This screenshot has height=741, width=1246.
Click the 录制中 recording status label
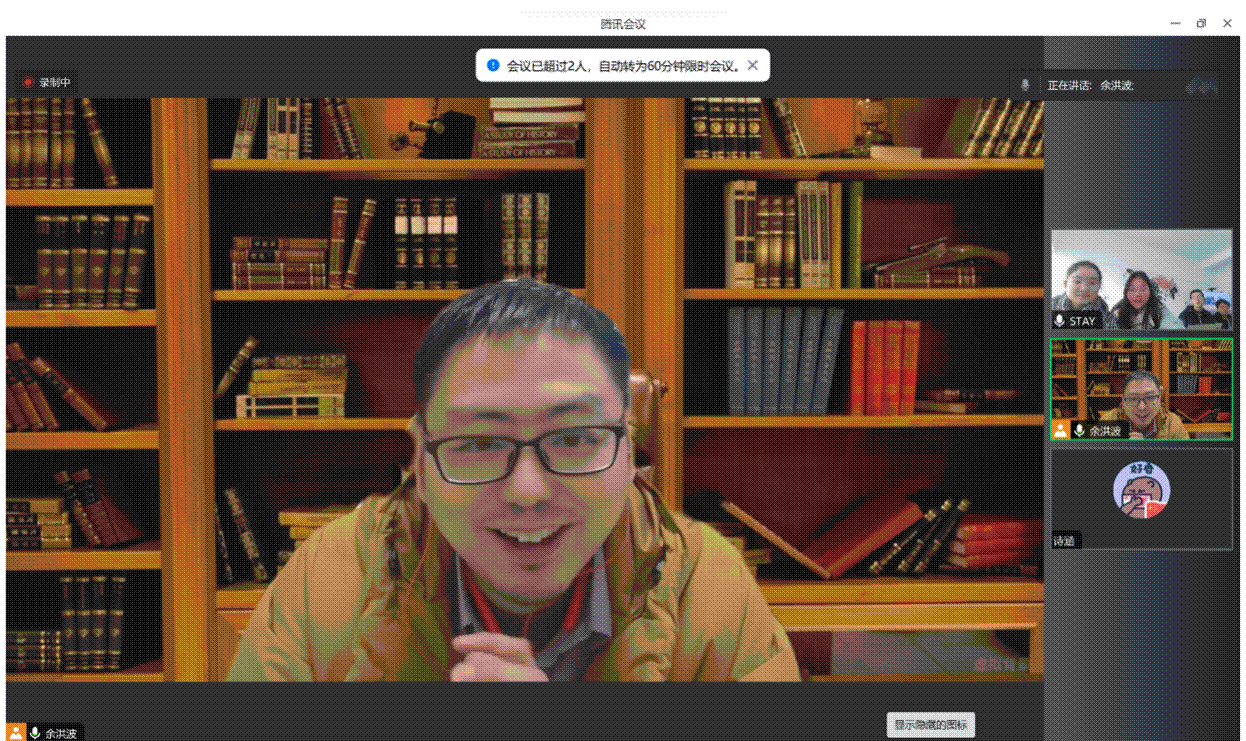[x=55, y=82]
